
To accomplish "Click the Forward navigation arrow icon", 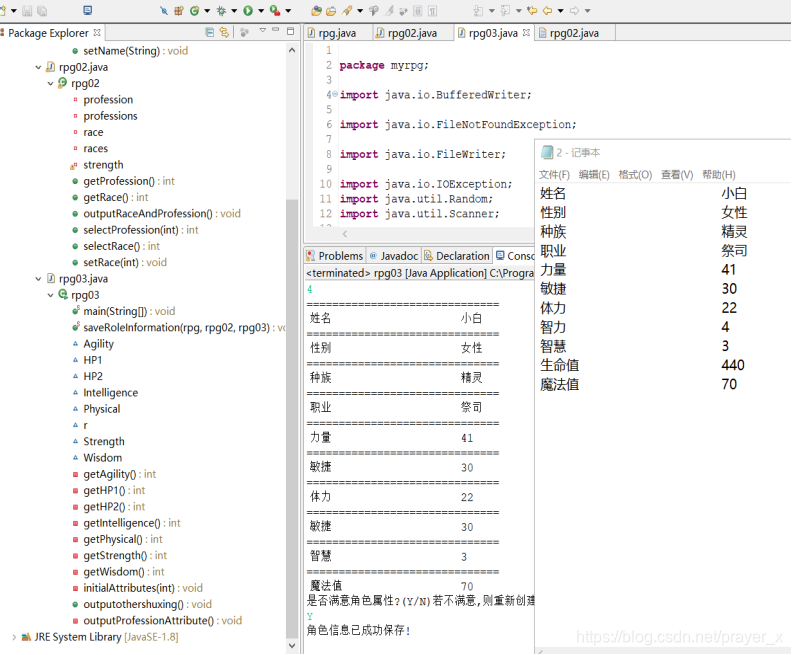I will 574,11.
